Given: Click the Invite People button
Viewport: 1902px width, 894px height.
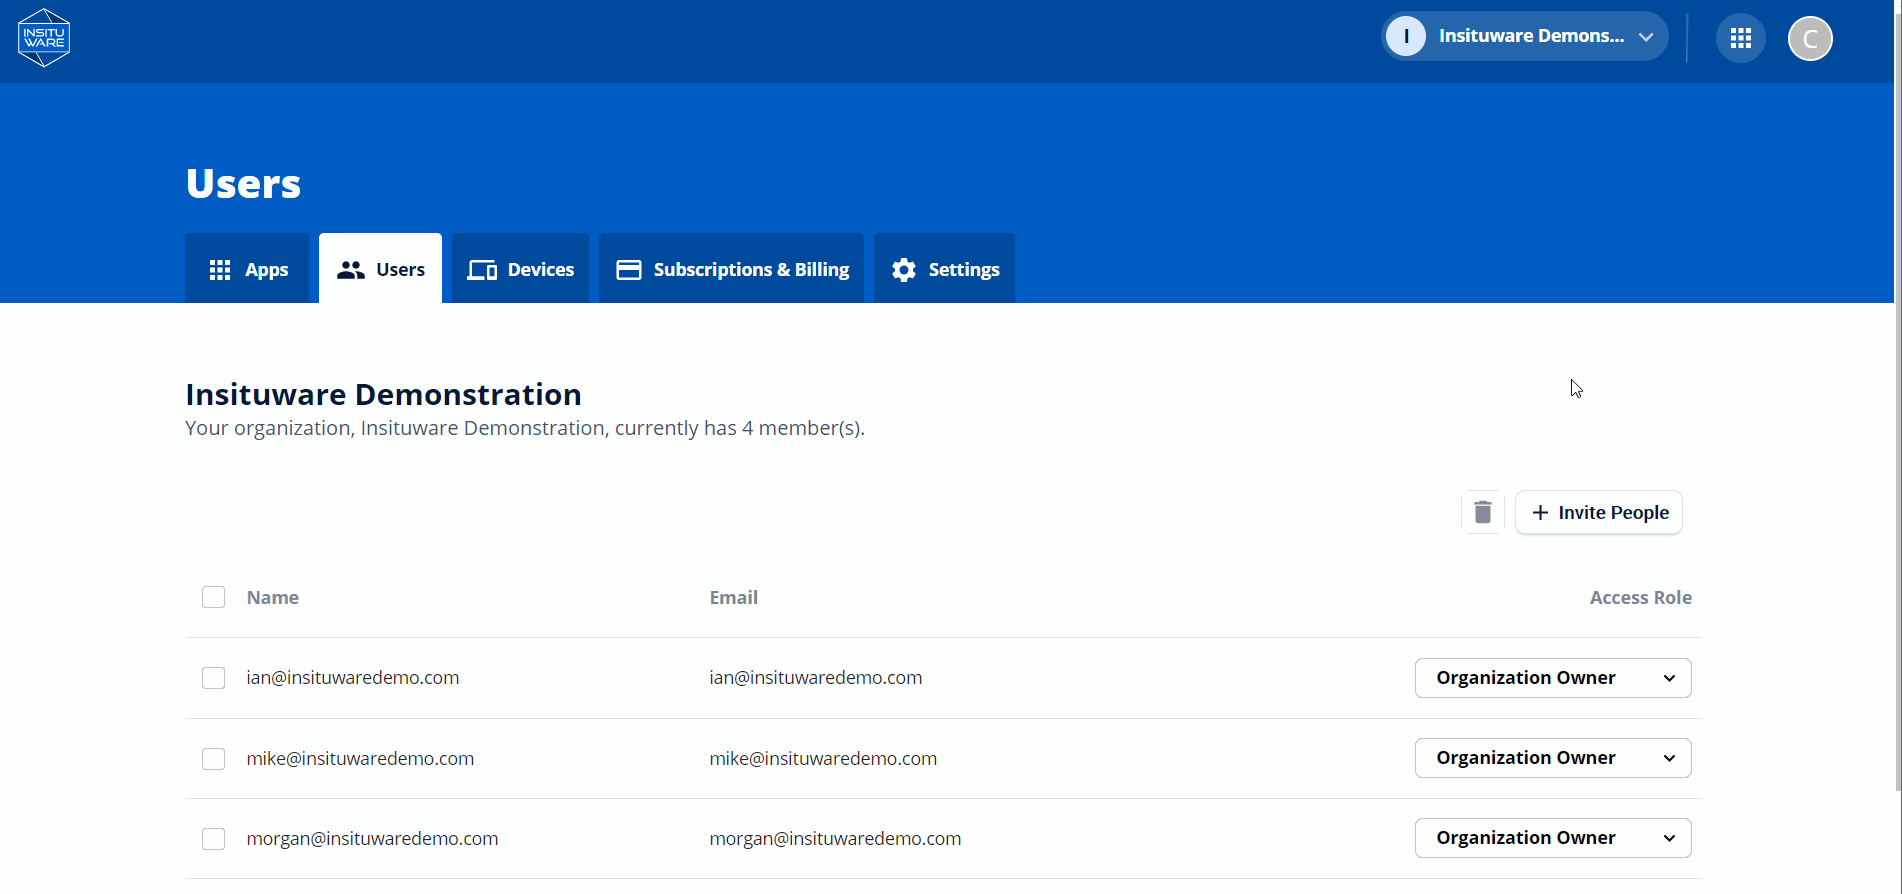Looking at the screenshot, I should (1598, 512).
